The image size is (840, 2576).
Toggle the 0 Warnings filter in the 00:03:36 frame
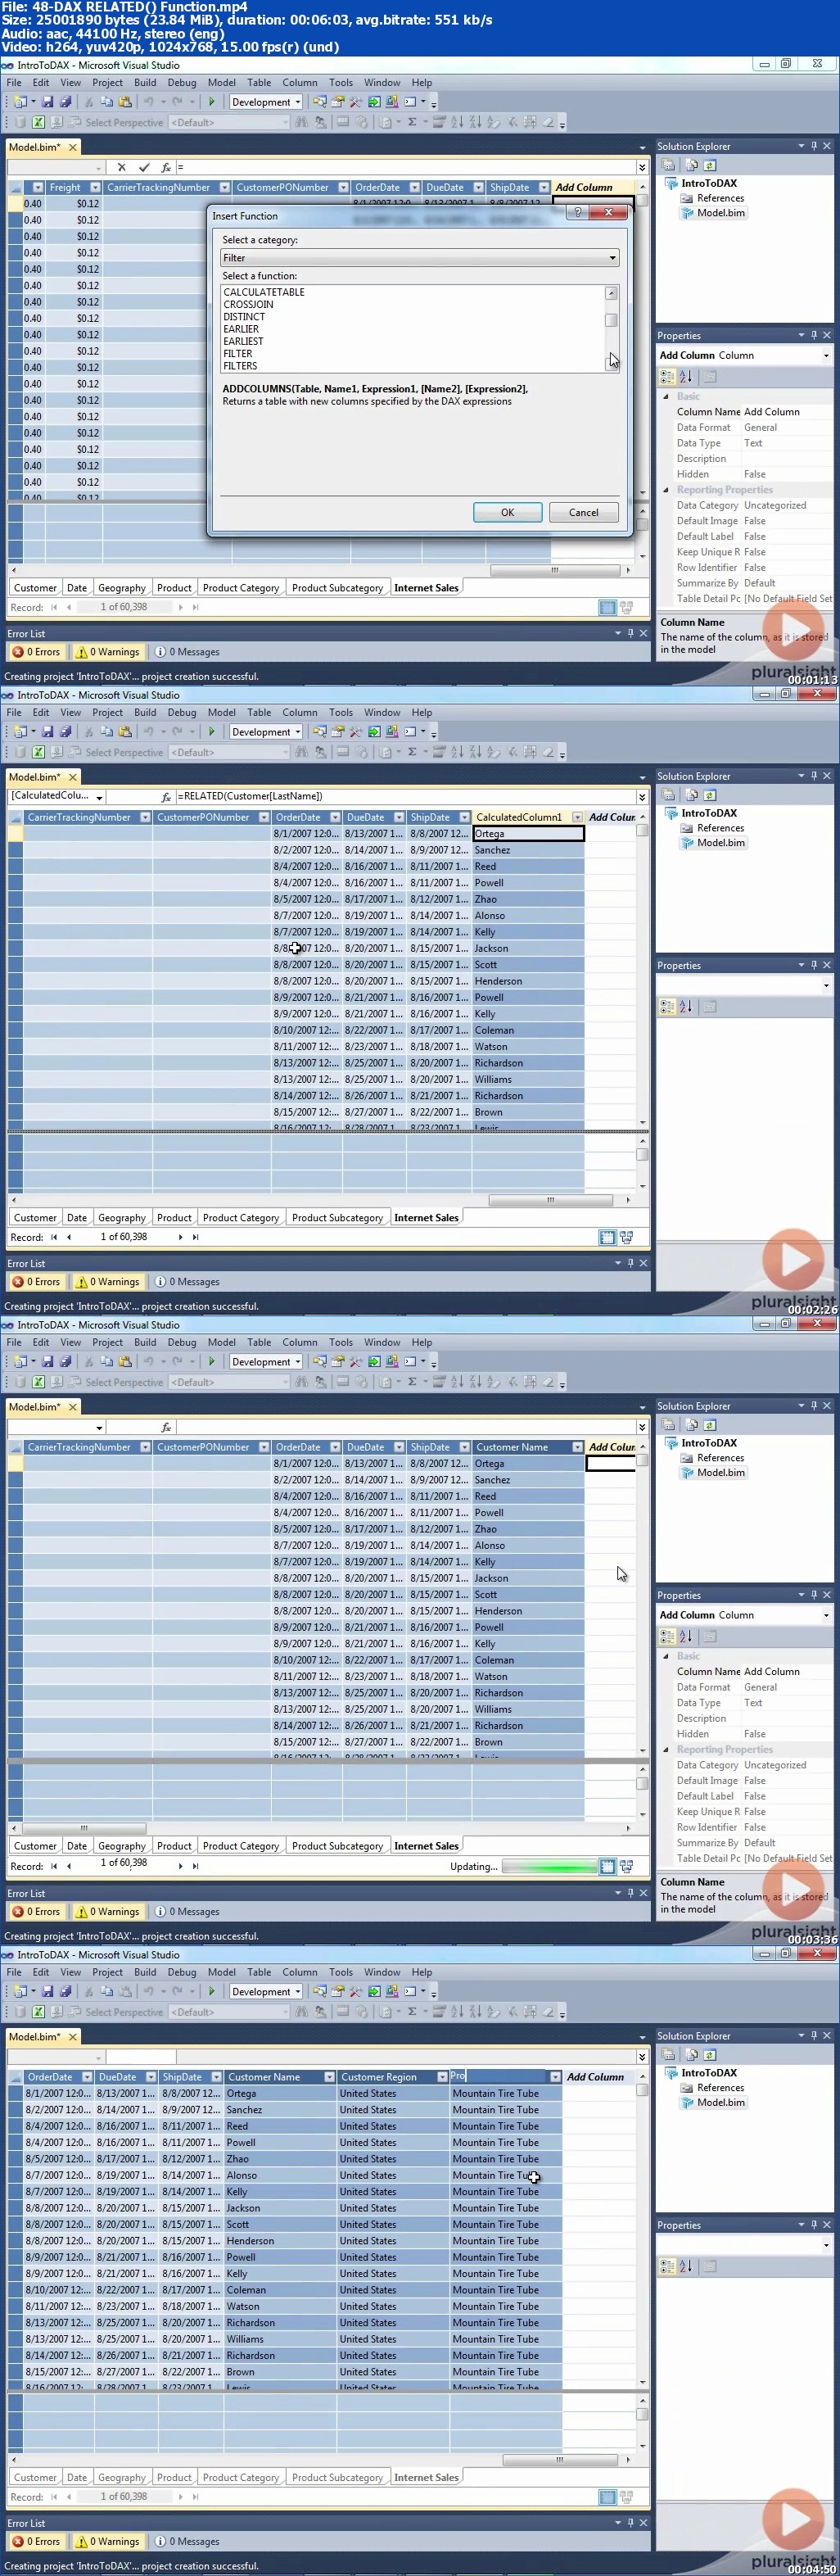click(x=108, y=1912)
